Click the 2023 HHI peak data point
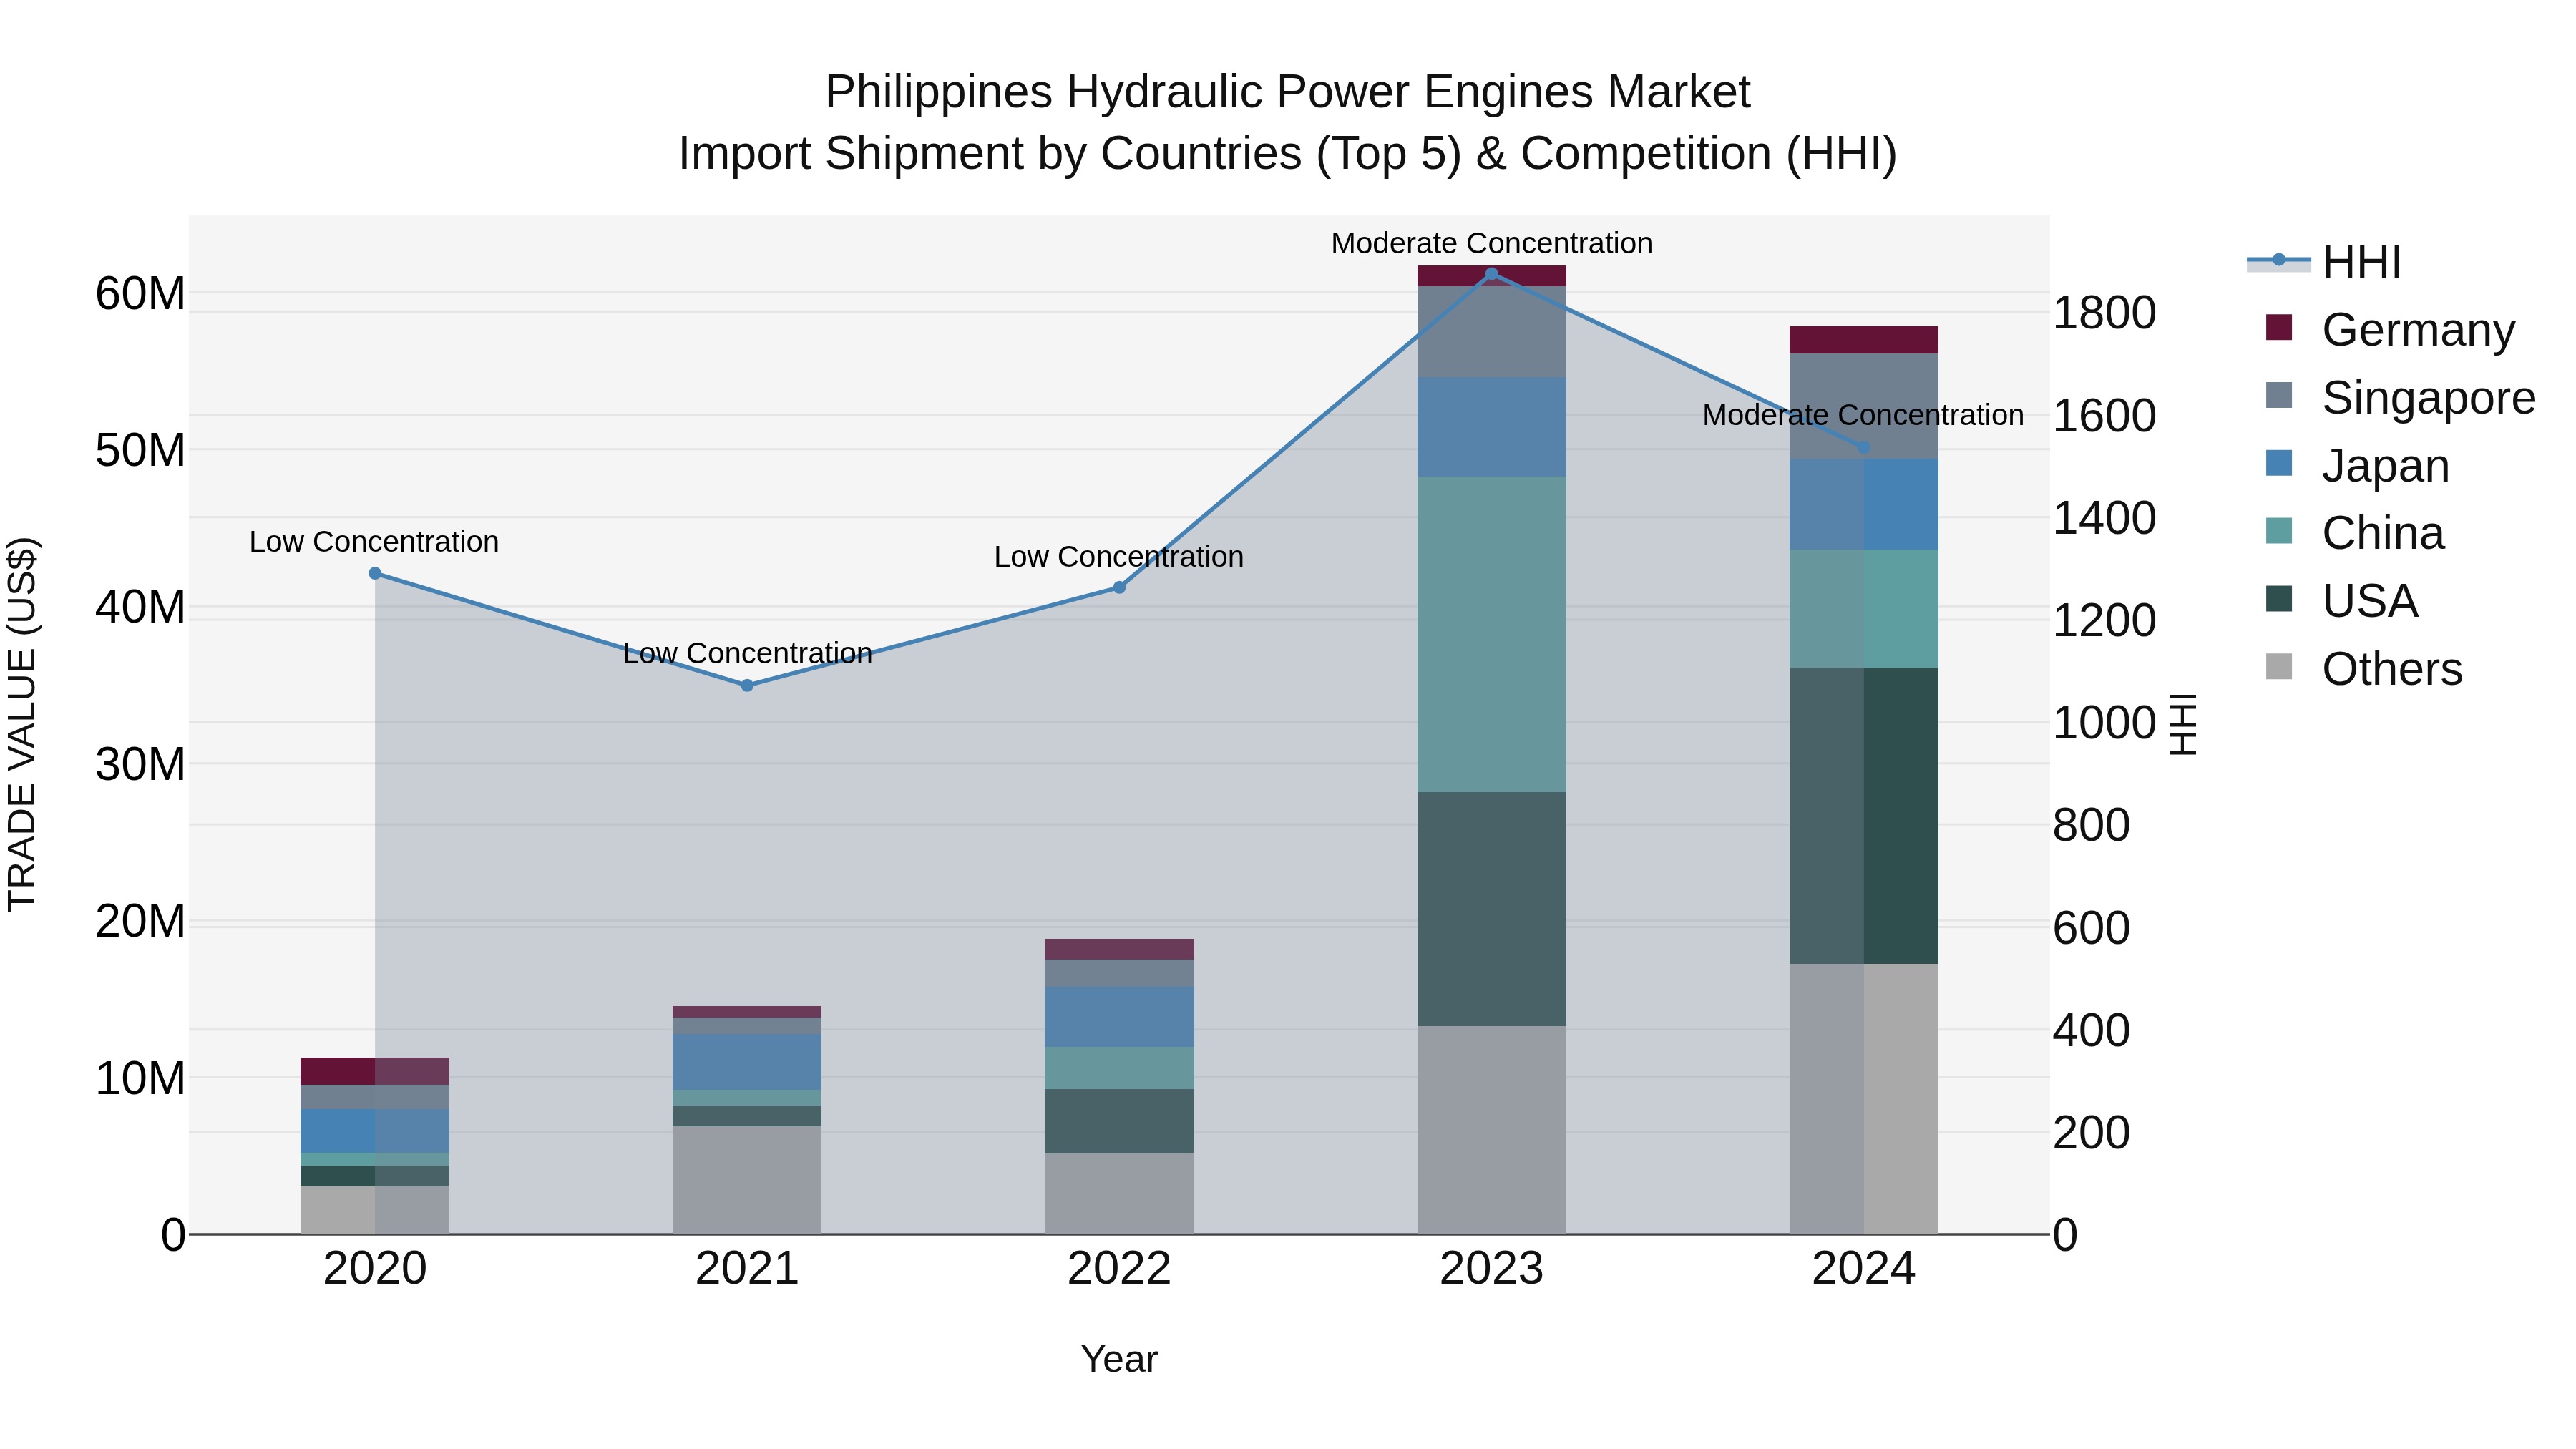Image resolution: width=2576 pixels, height=1449 pixels. pyautogui.click(x=1492, y=273)
